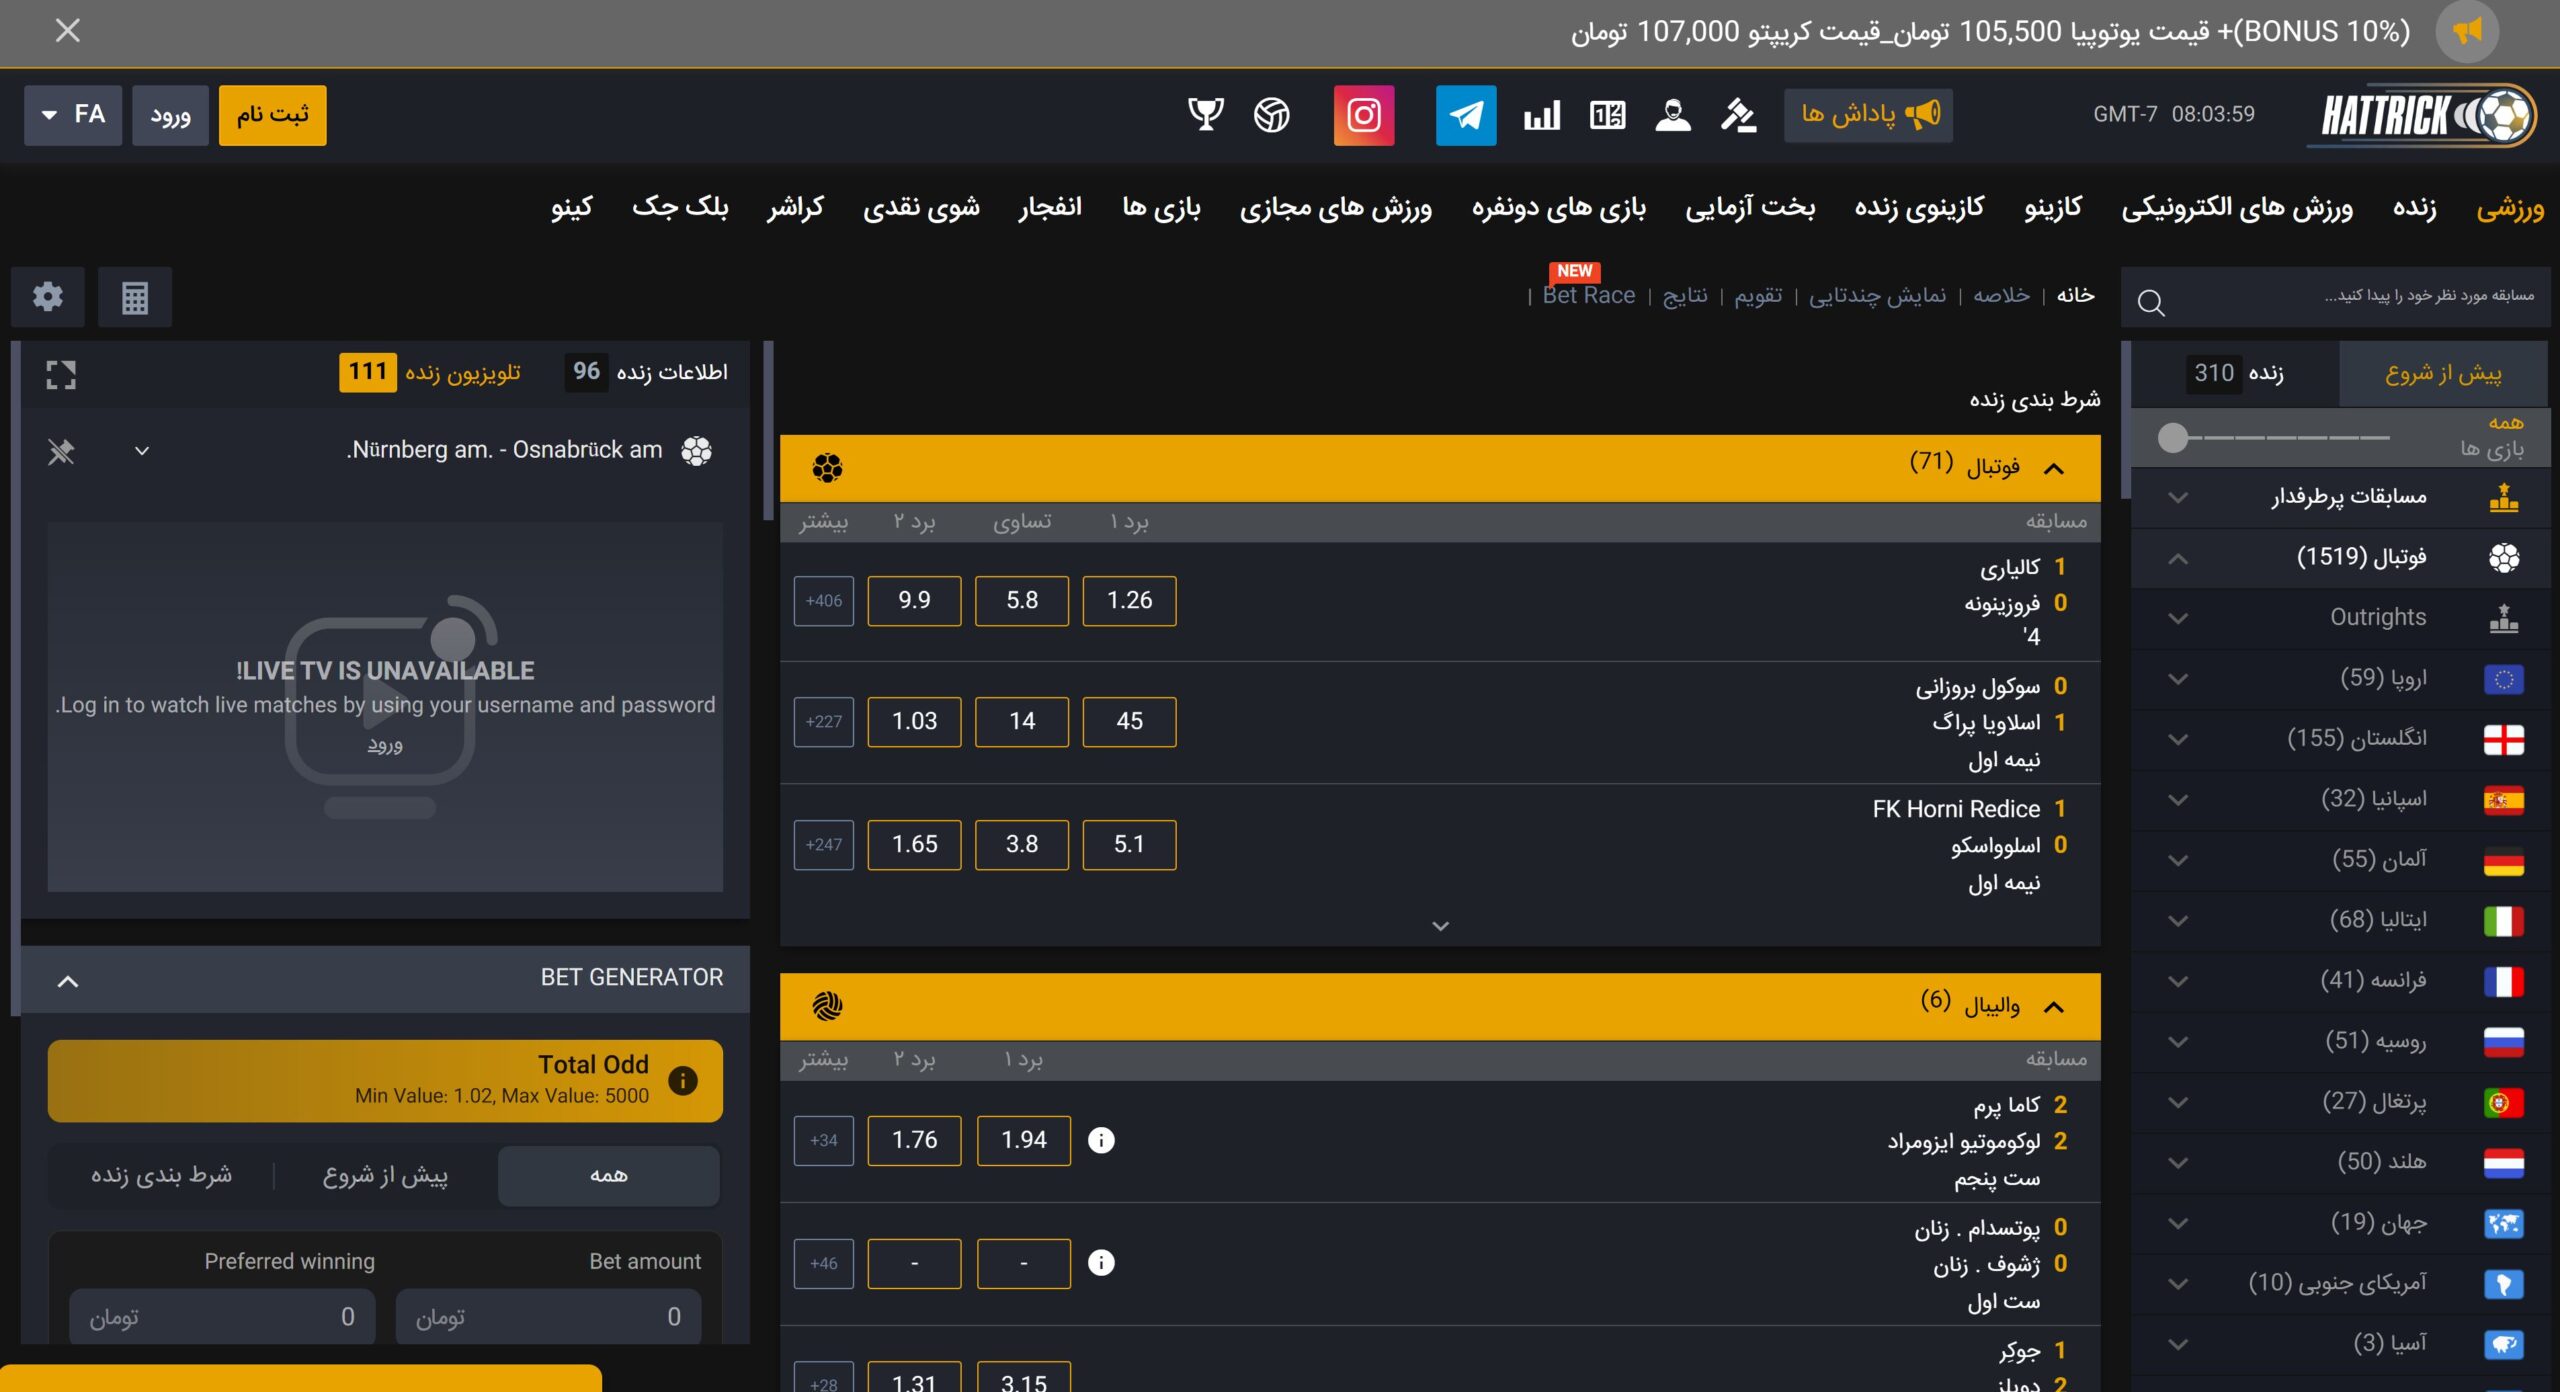Open the 'زنده 310' tab

[2237, 373]
